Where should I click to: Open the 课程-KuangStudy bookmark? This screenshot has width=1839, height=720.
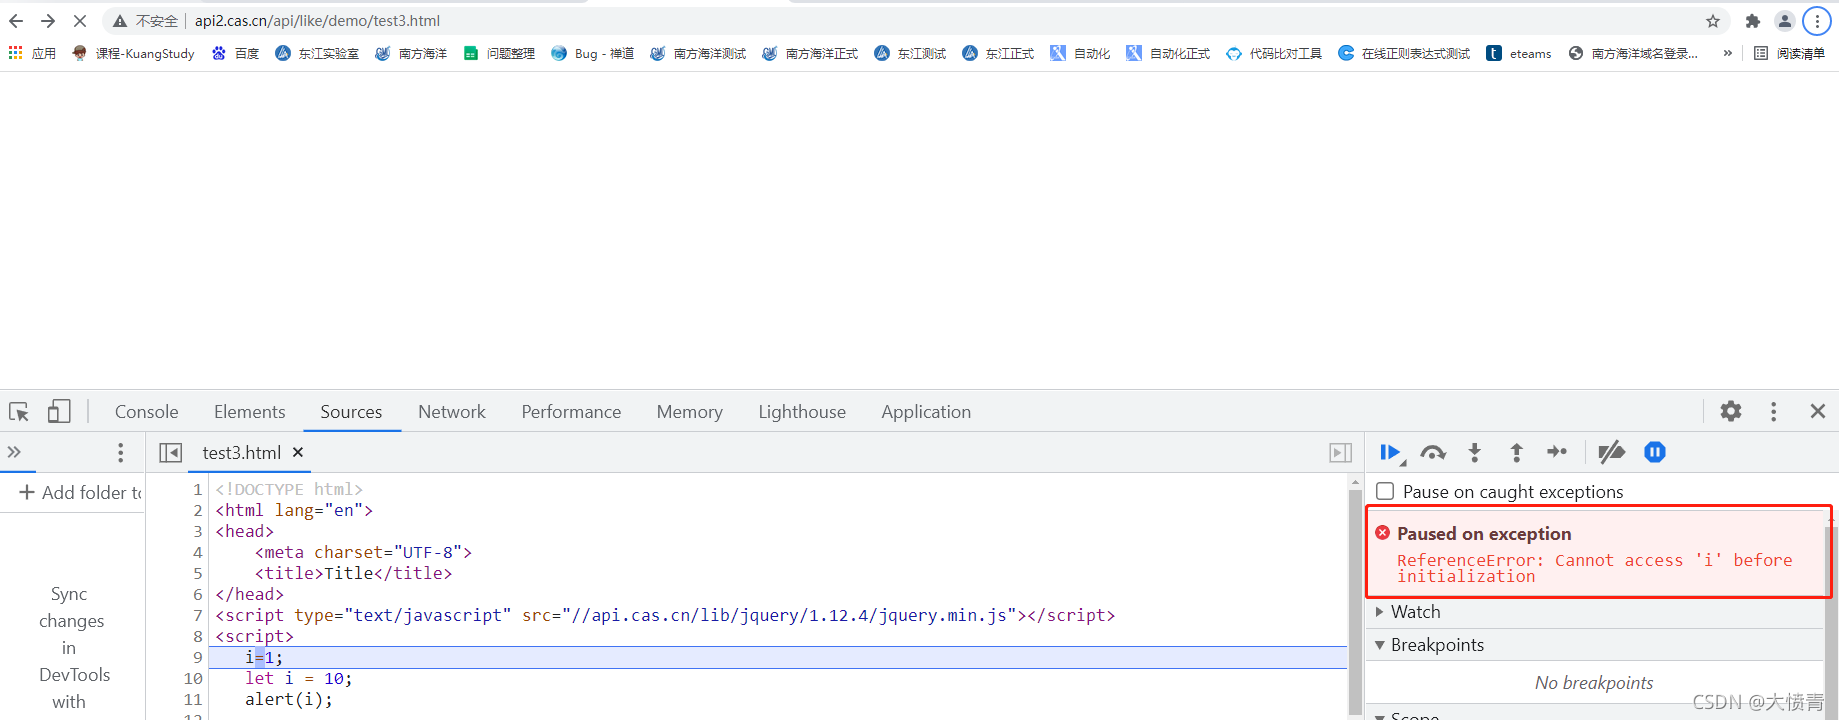(x=133, y=53)
